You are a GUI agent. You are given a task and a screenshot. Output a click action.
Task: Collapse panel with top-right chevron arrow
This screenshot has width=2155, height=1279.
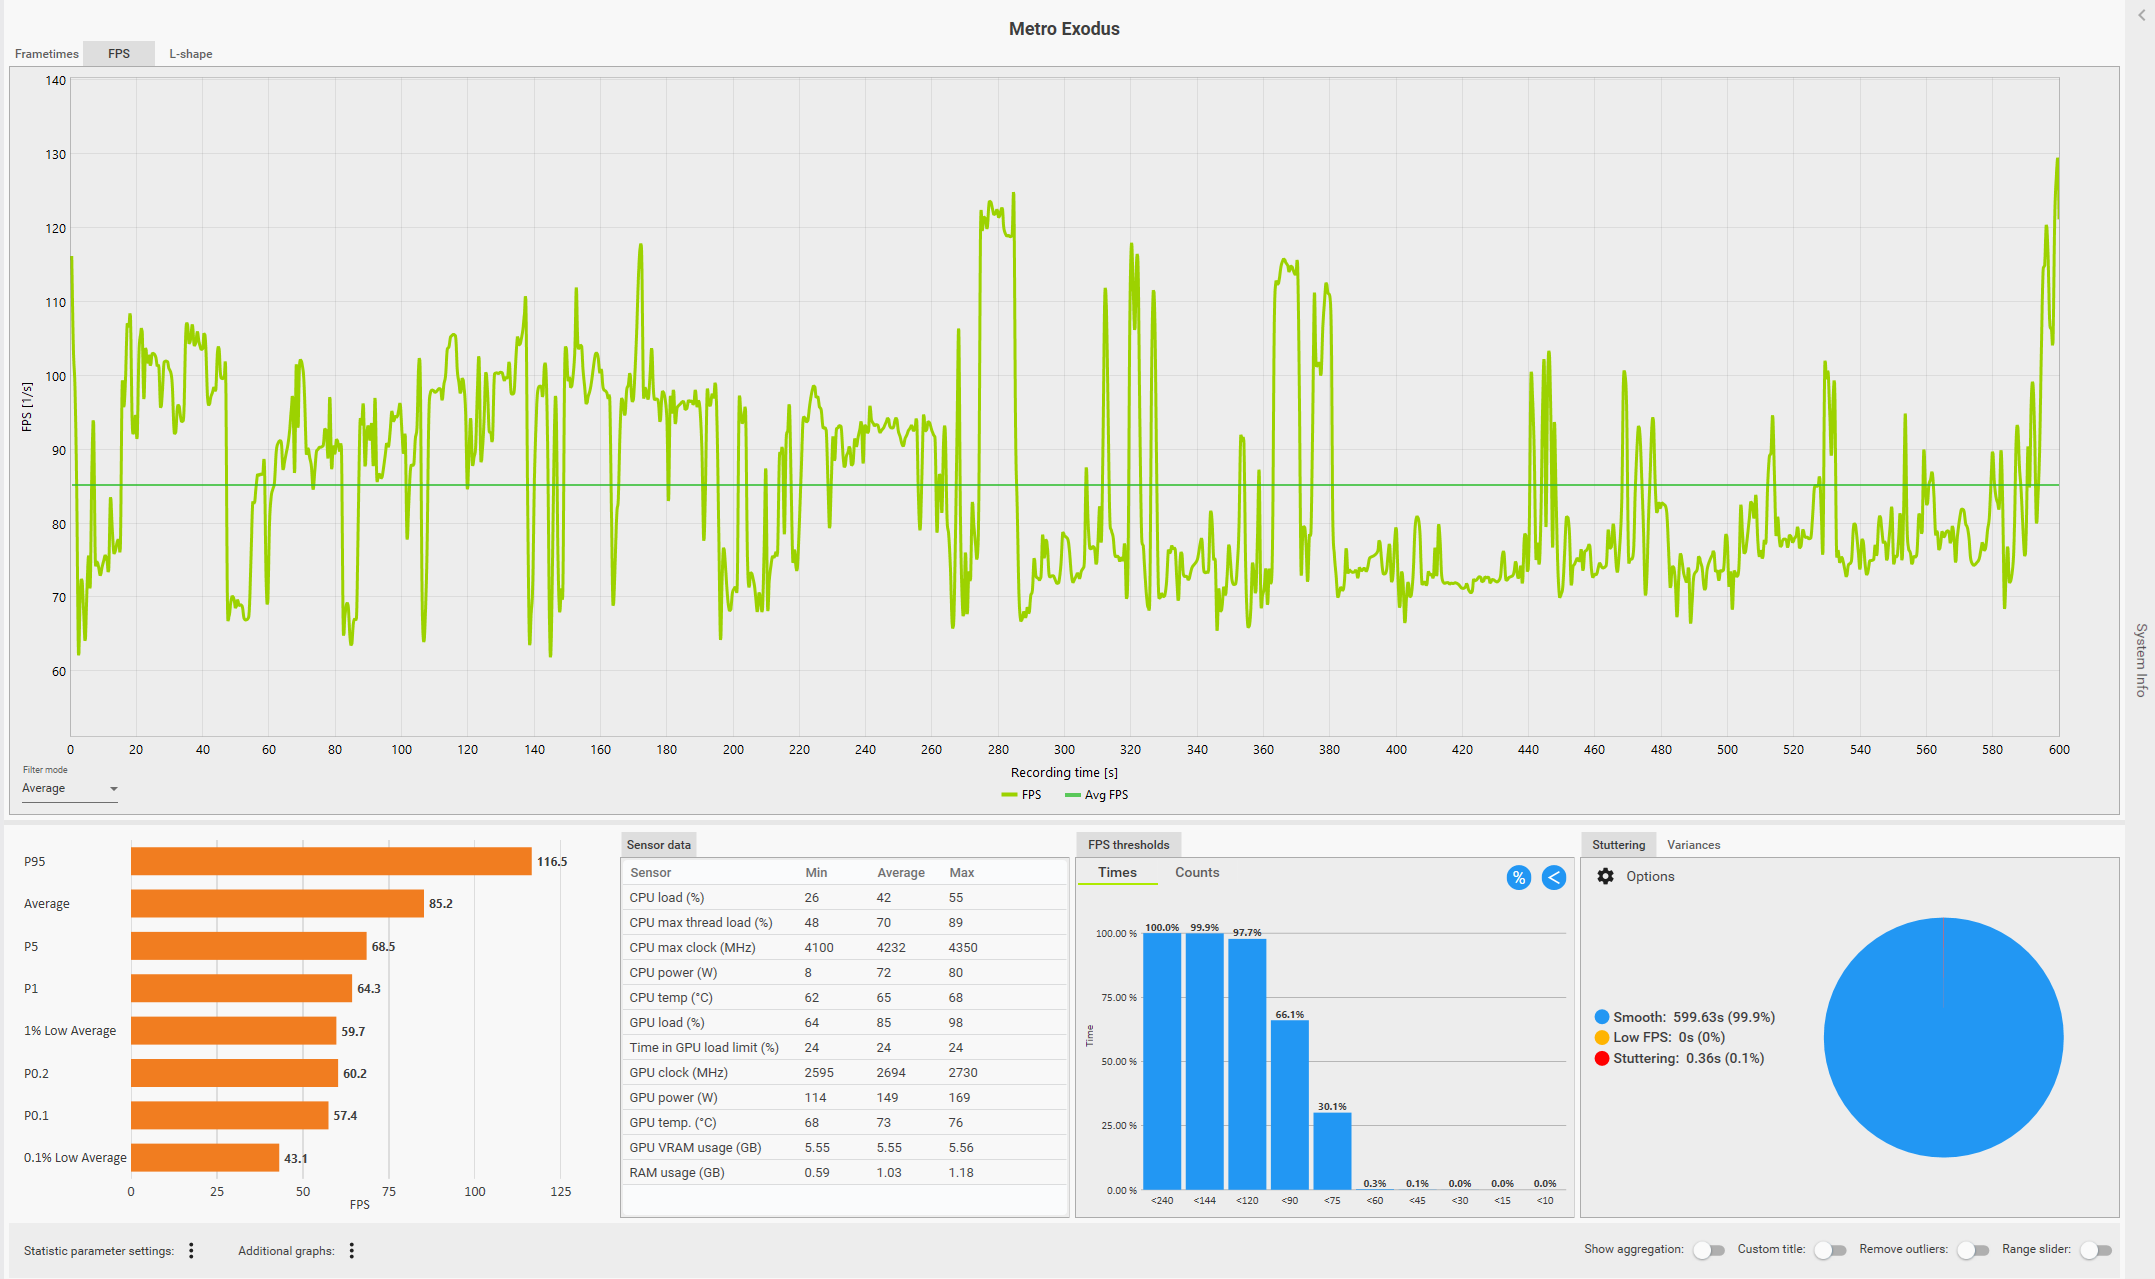(x=2141, y=15)
